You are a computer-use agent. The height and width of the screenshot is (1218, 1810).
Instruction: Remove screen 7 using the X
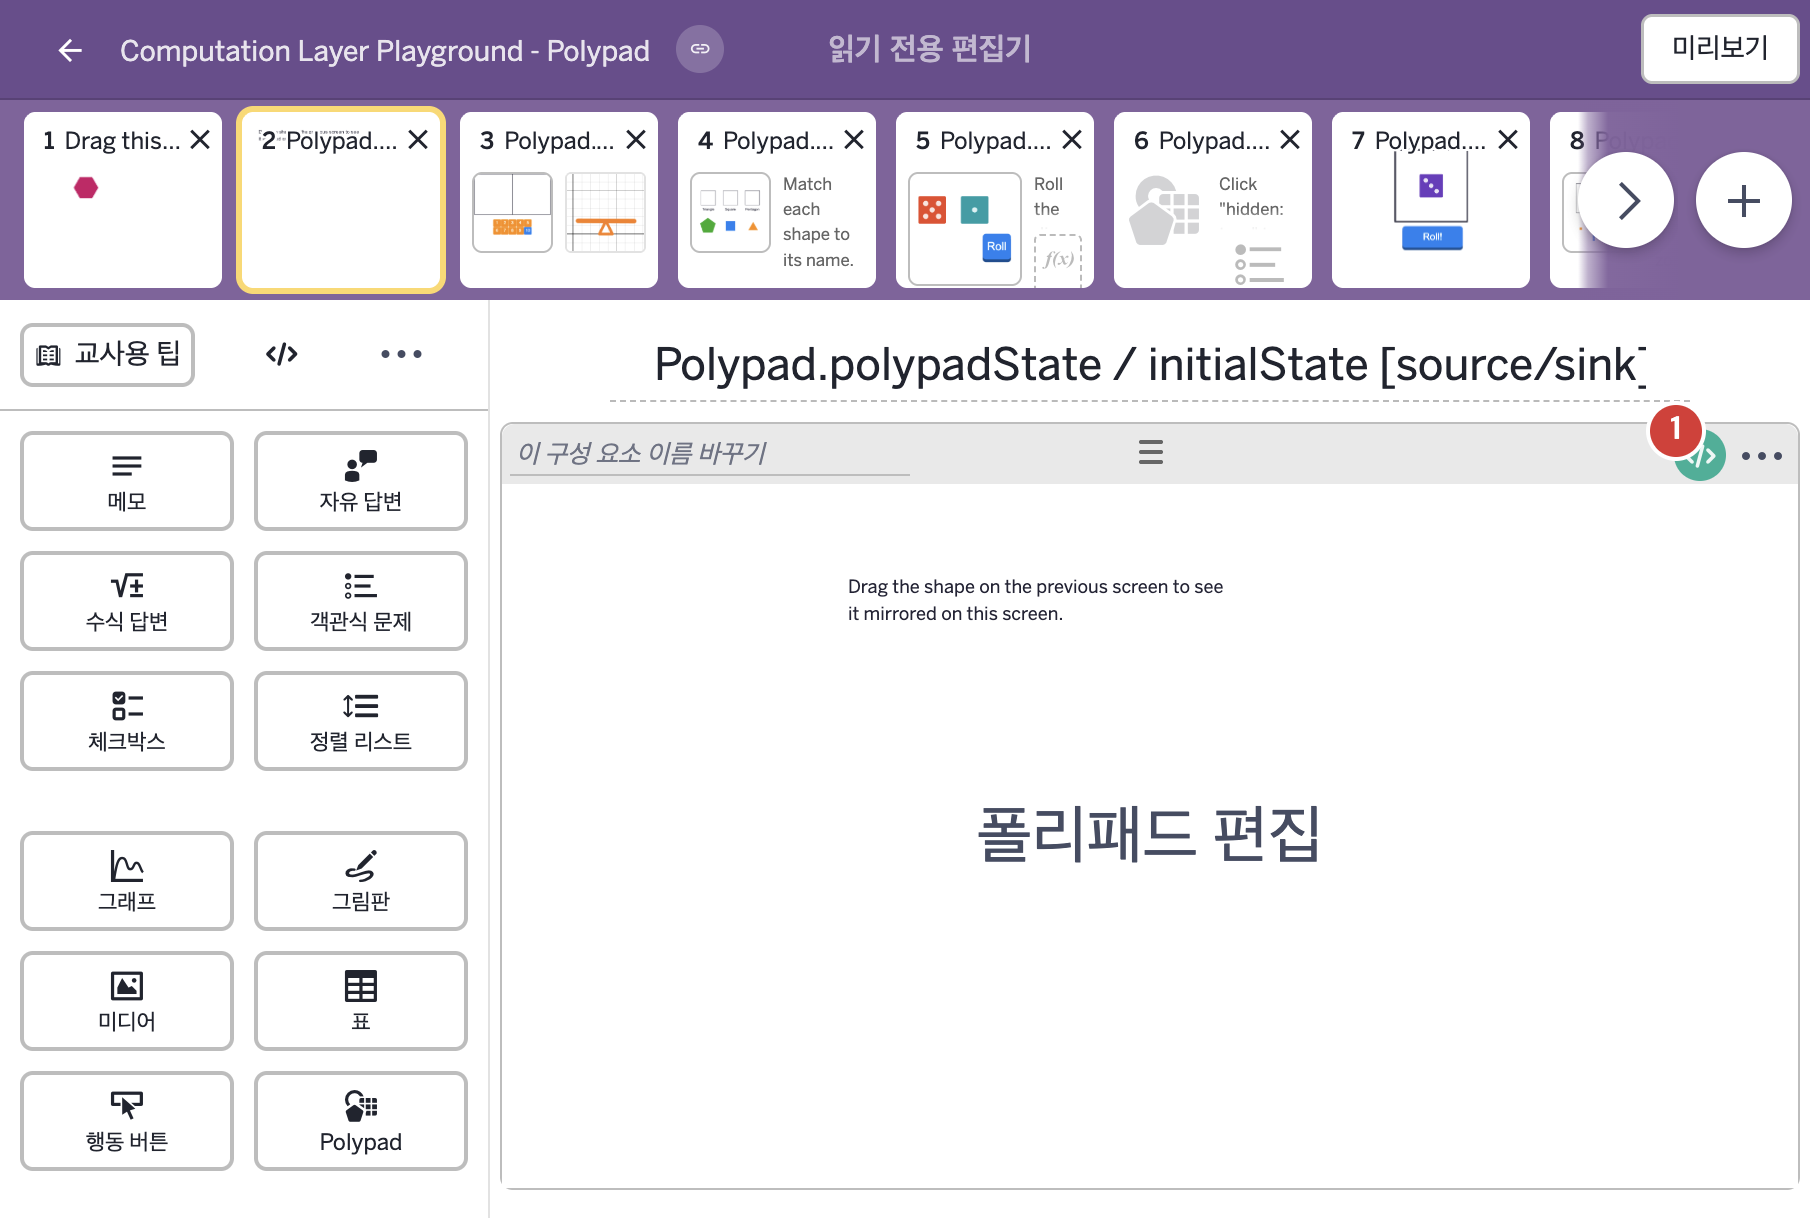pos(1508,140)
